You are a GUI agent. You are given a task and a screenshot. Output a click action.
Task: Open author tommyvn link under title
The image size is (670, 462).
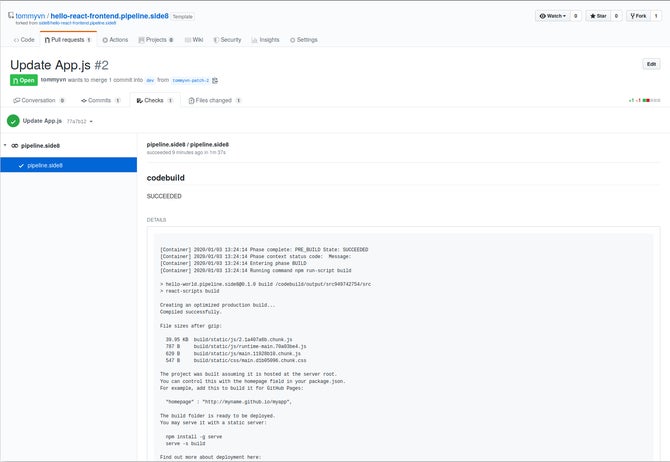[x=53, y=80]
